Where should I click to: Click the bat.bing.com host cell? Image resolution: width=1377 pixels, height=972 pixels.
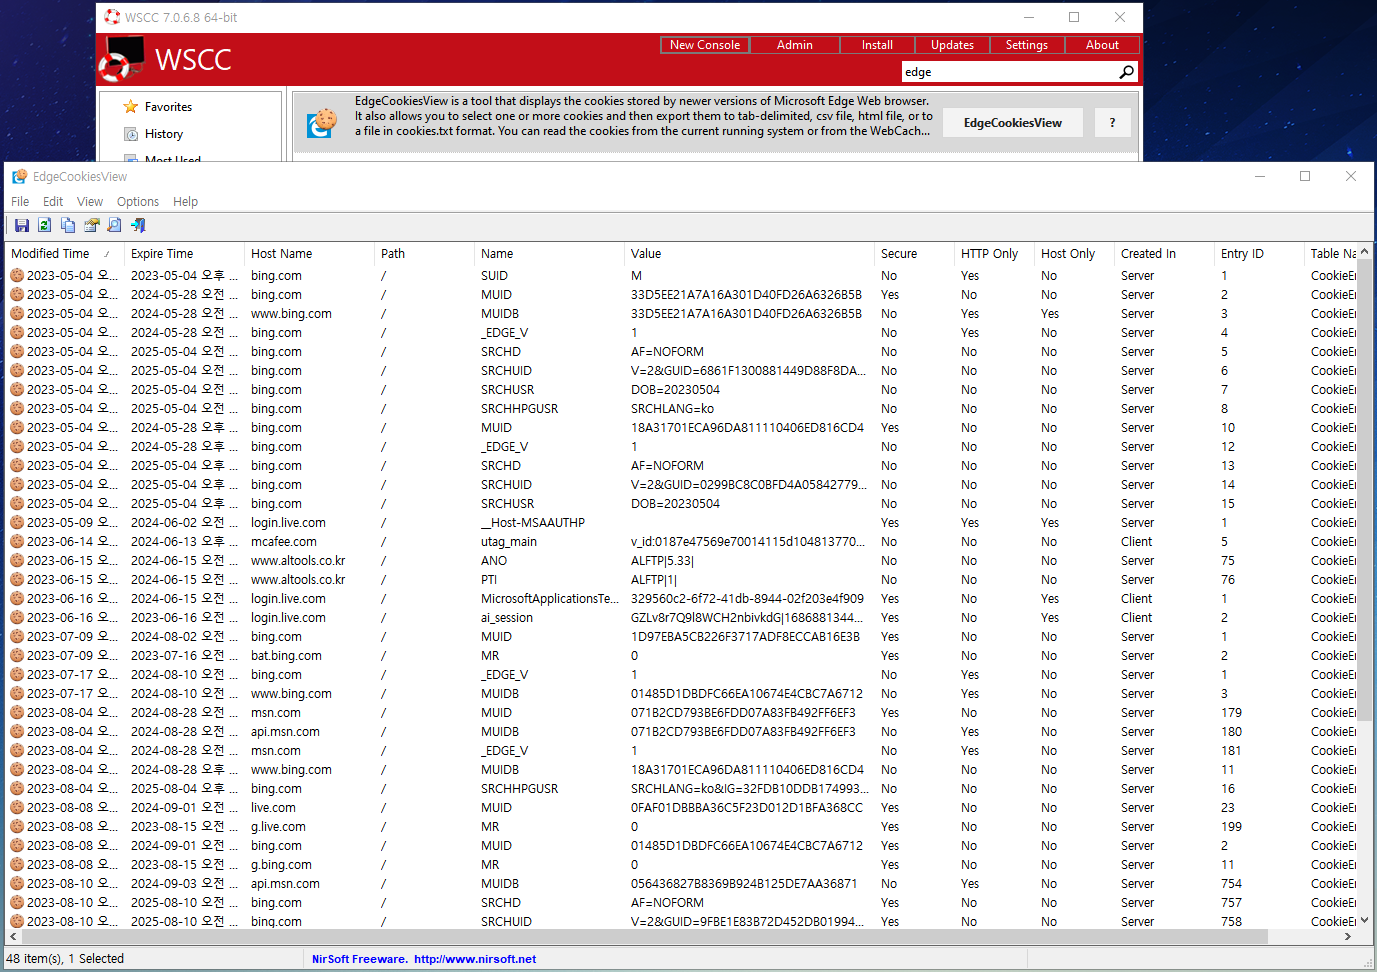point(286,656)
